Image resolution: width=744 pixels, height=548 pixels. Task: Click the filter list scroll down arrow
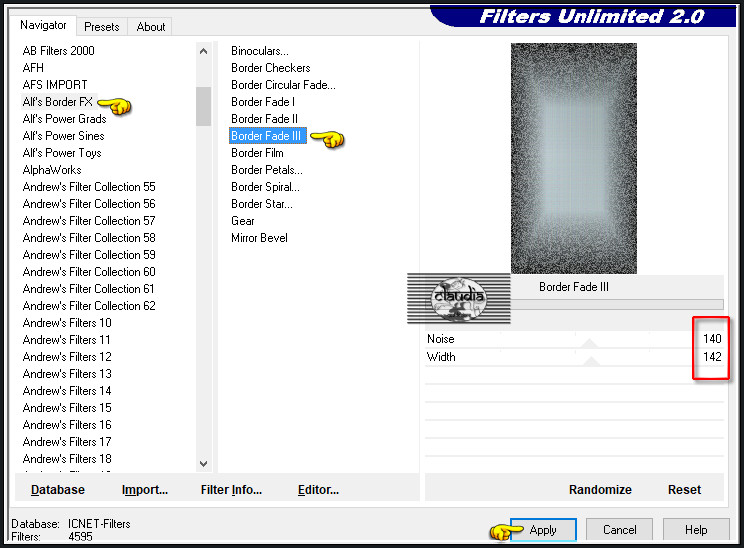[x=204, y=464]
